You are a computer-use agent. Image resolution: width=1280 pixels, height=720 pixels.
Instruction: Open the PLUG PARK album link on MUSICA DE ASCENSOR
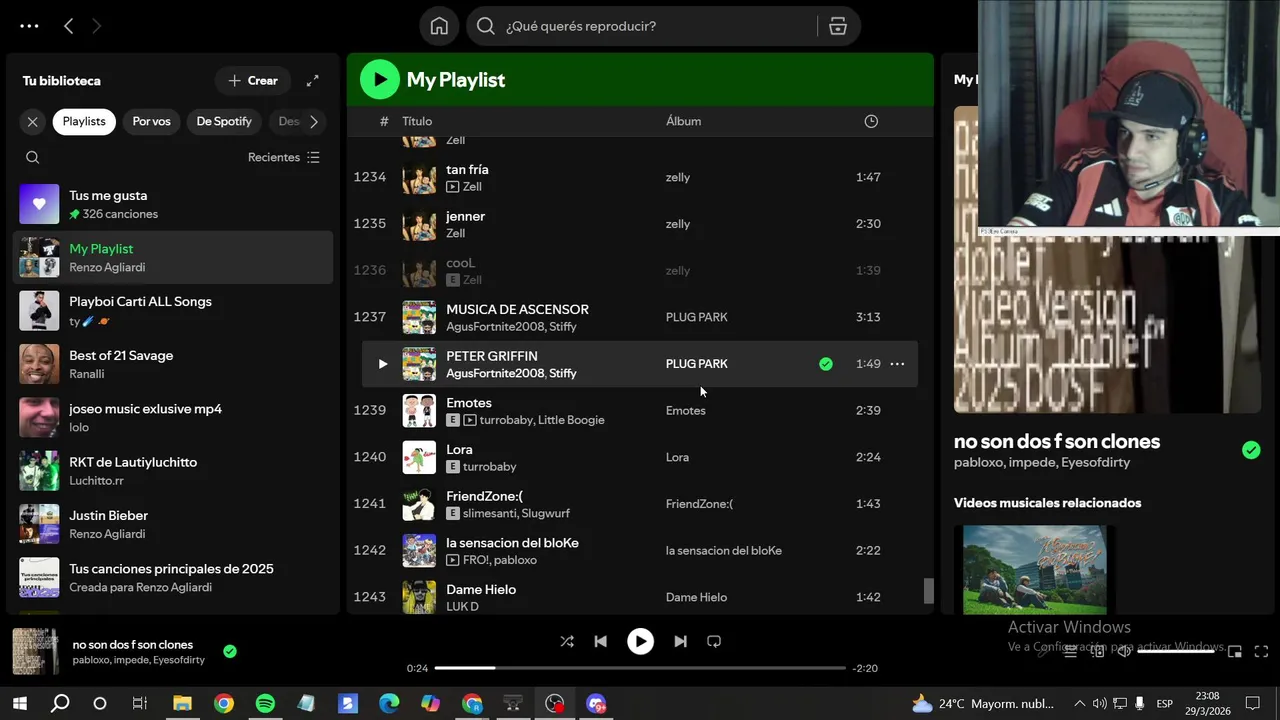click(x=696, y=317)
